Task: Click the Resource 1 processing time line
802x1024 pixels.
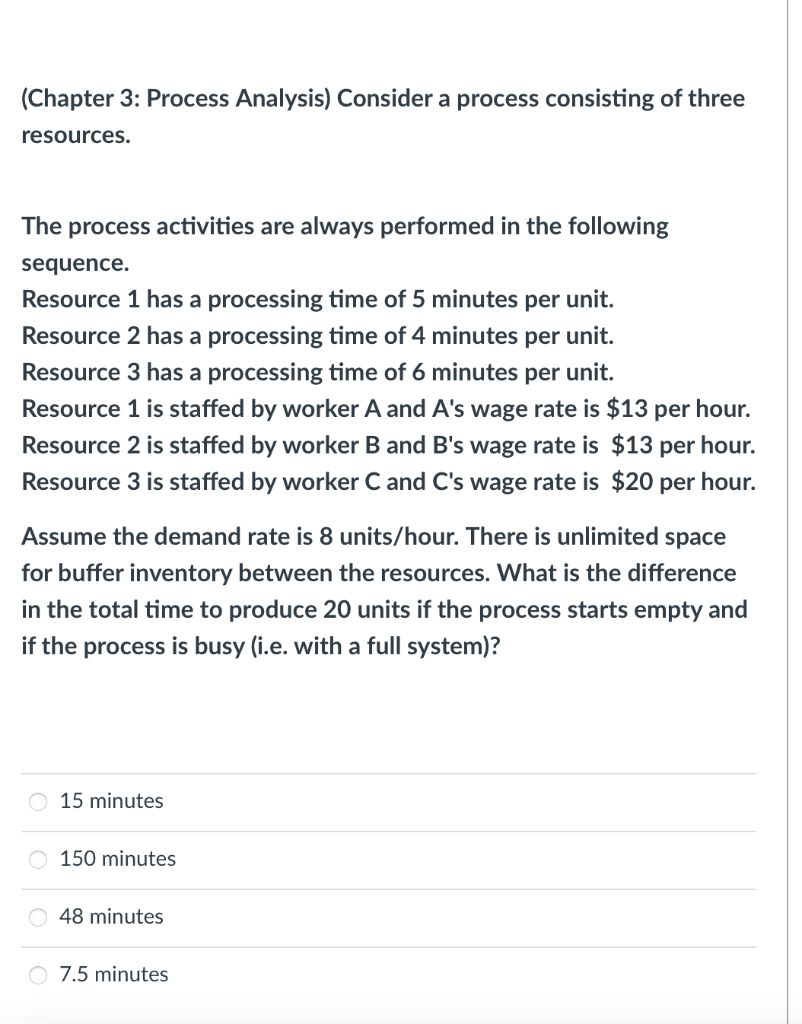Action: point(318,299)
